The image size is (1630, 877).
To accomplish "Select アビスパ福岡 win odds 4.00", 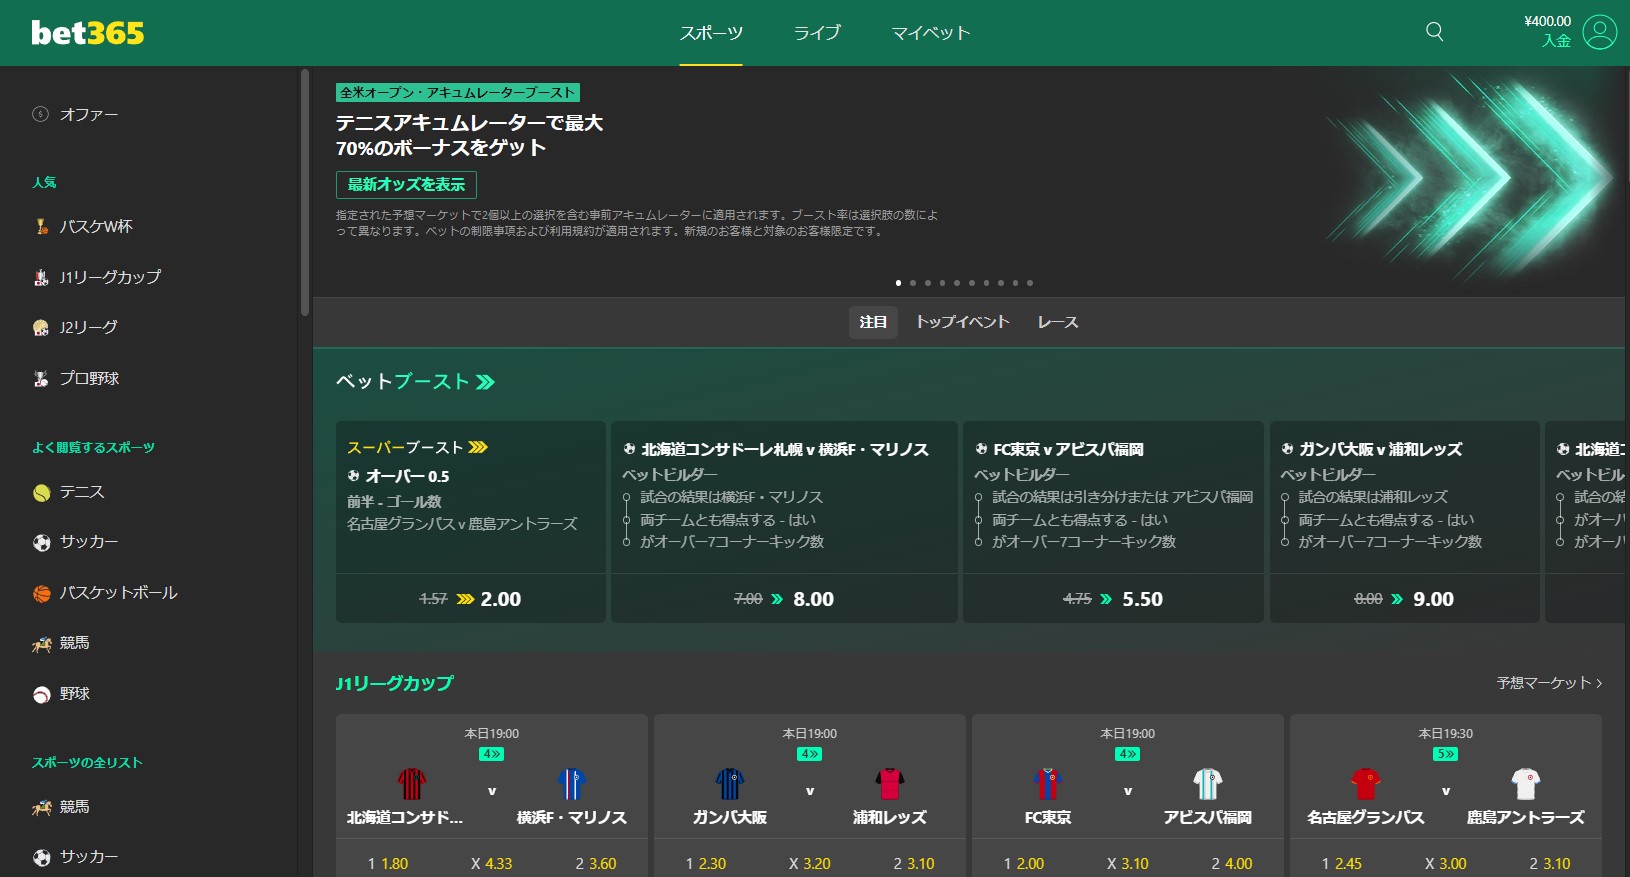I will [1232, 863].
